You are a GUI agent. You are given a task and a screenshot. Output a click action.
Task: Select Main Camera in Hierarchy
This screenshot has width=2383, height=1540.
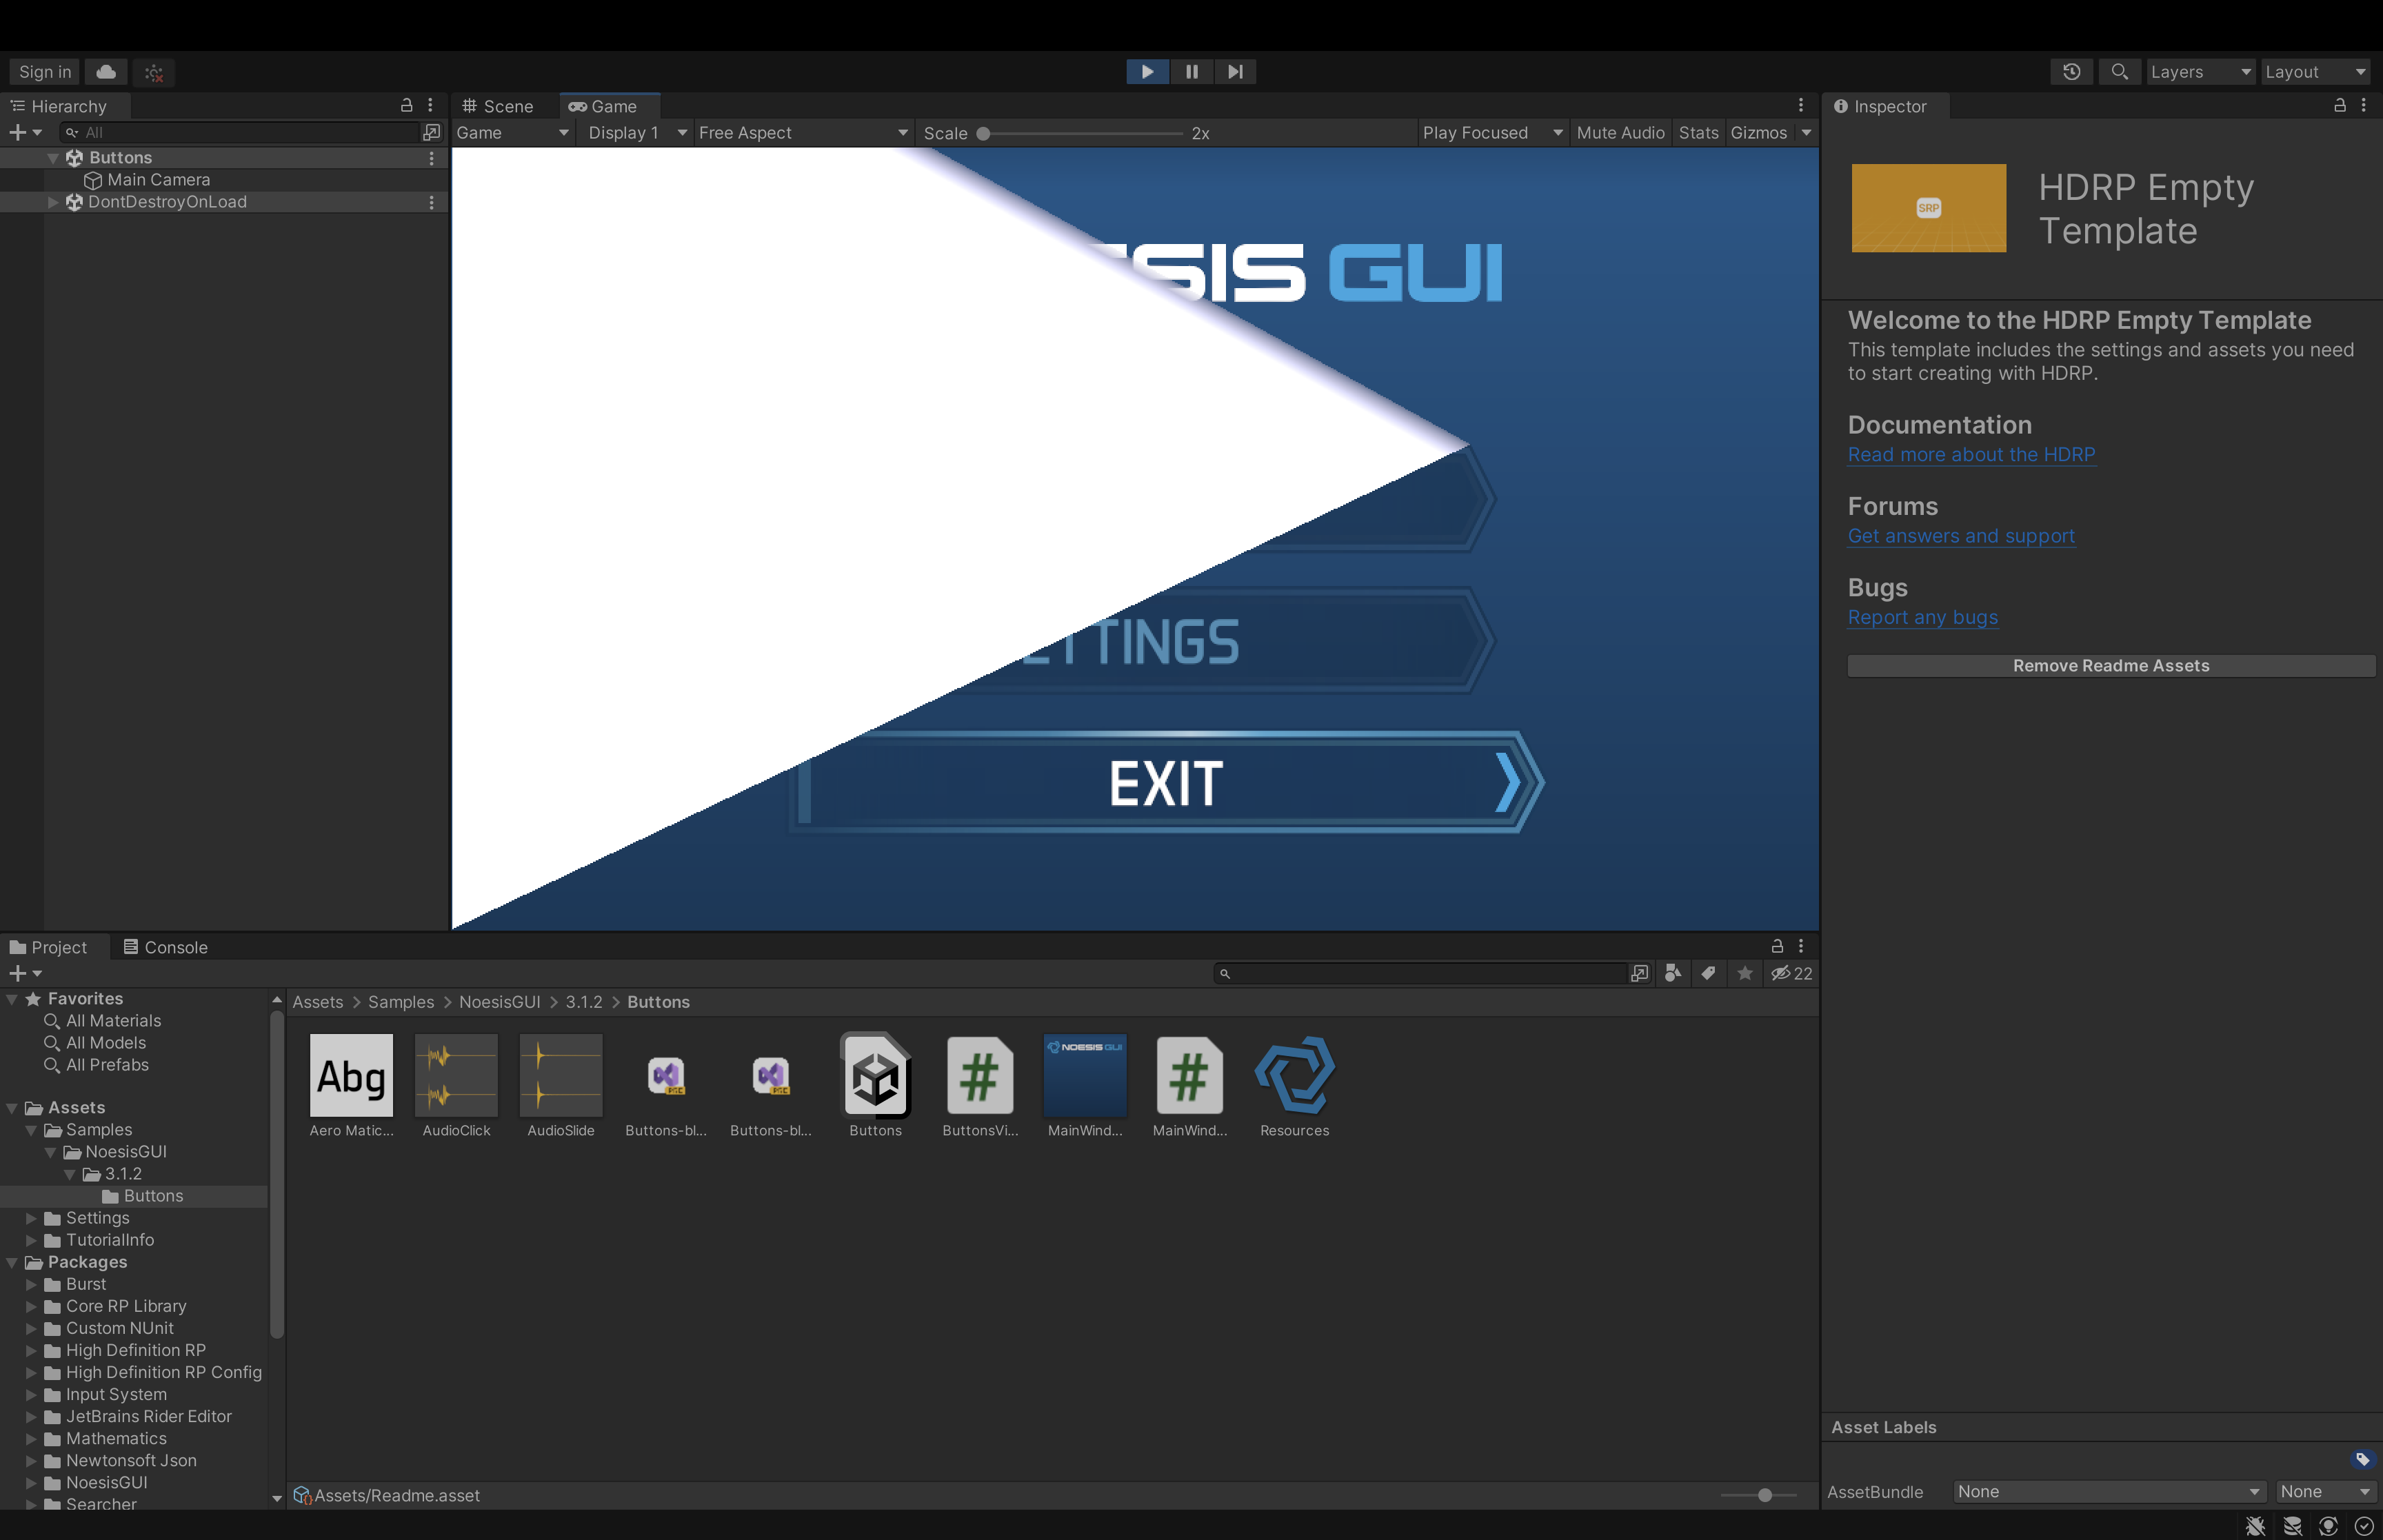point(158,180)
